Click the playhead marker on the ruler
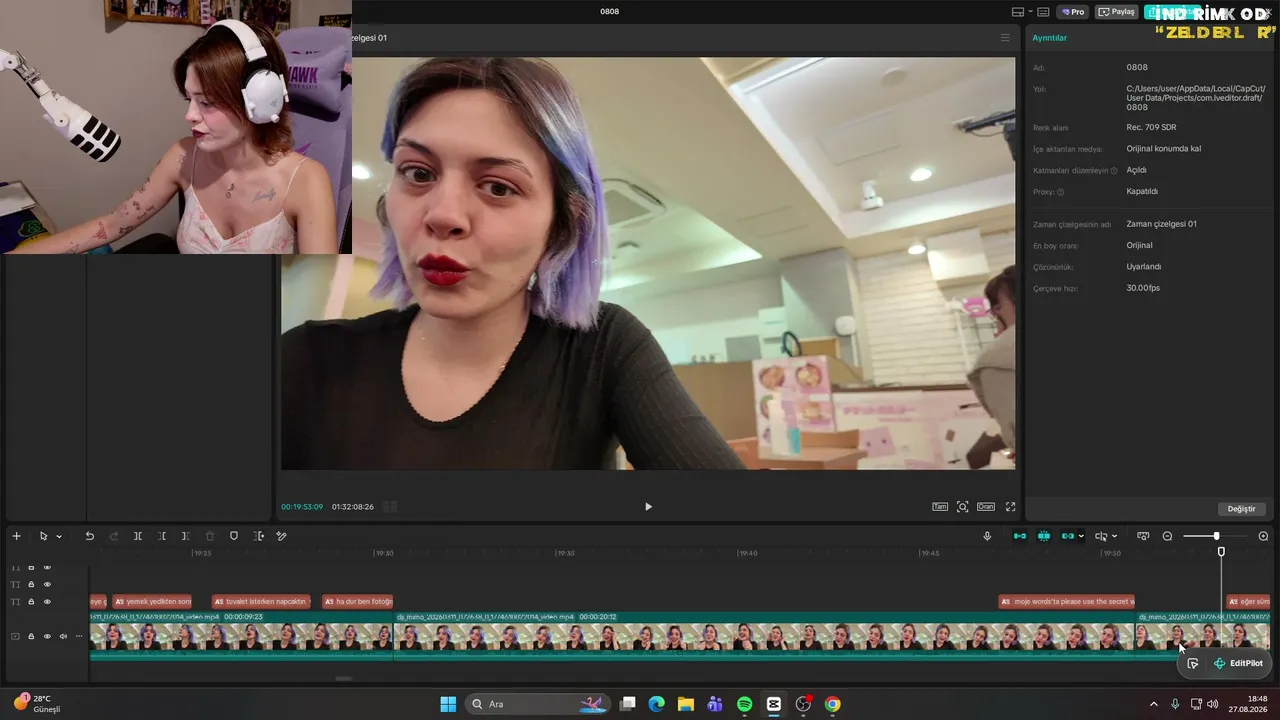1280x720 pixels. (1221, 552)
